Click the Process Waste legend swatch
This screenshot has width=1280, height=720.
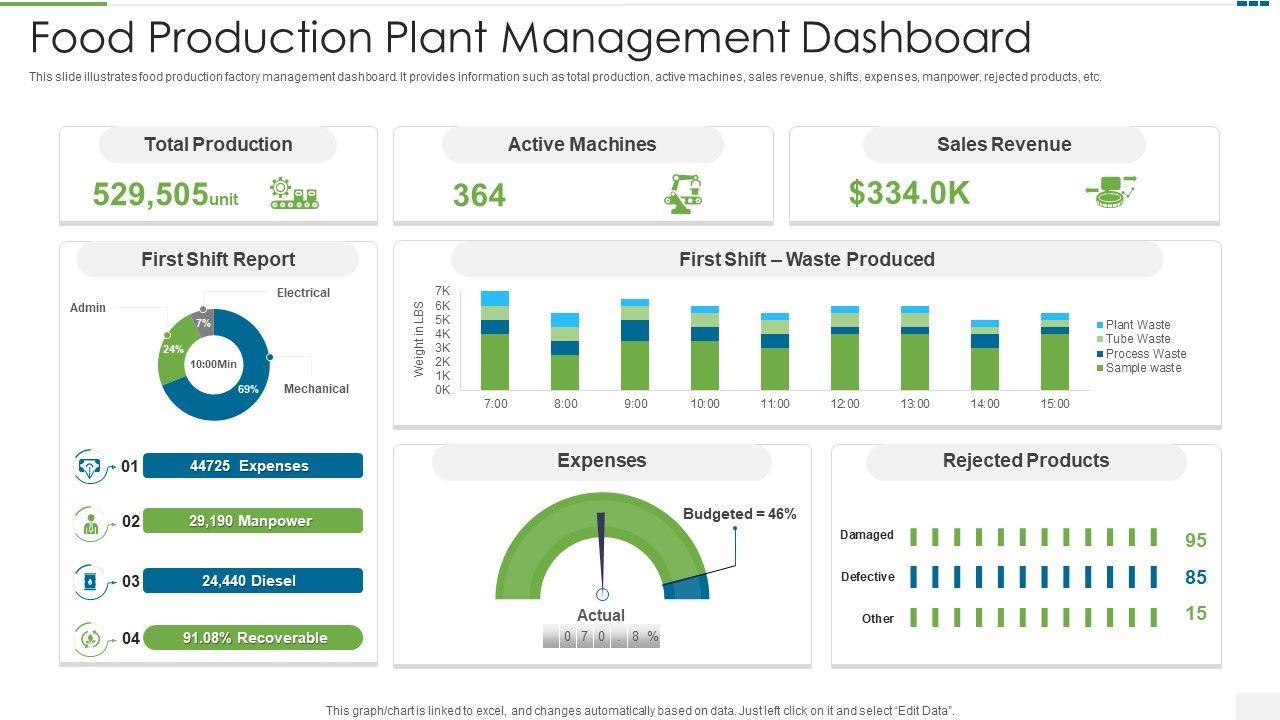1101,354
